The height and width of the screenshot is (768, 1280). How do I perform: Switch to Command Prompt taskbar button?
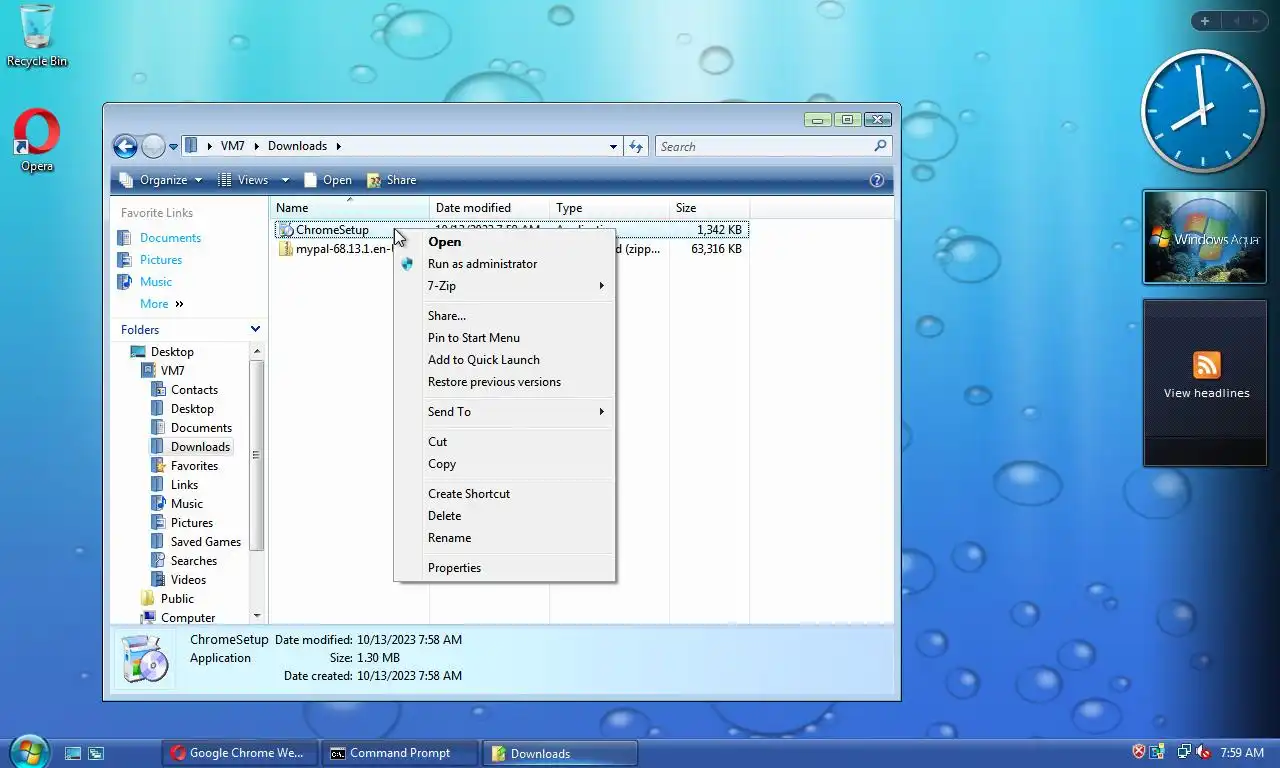click(x=400, y=753)
